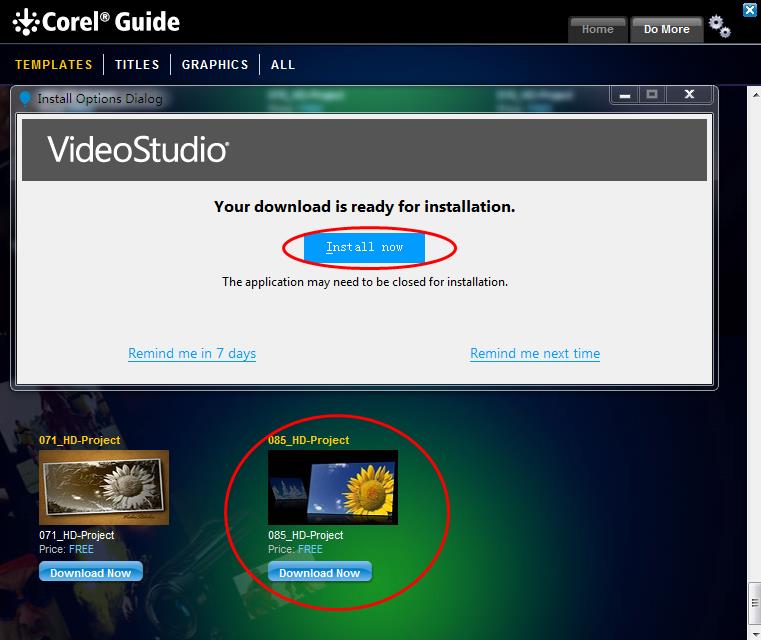Screen dimensions: 761x640
Task: Click the yellow 071_HD-Project title
Action: pos(80,440)
